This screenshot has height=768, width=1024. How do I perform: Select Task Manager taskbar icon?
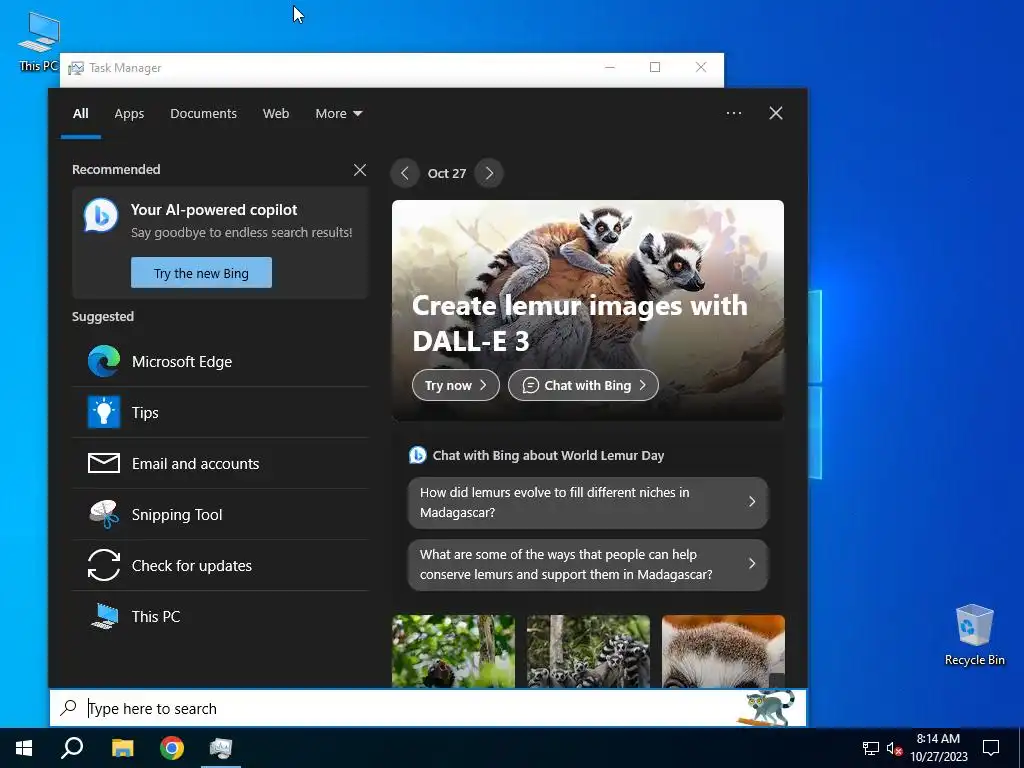(221, 748)
